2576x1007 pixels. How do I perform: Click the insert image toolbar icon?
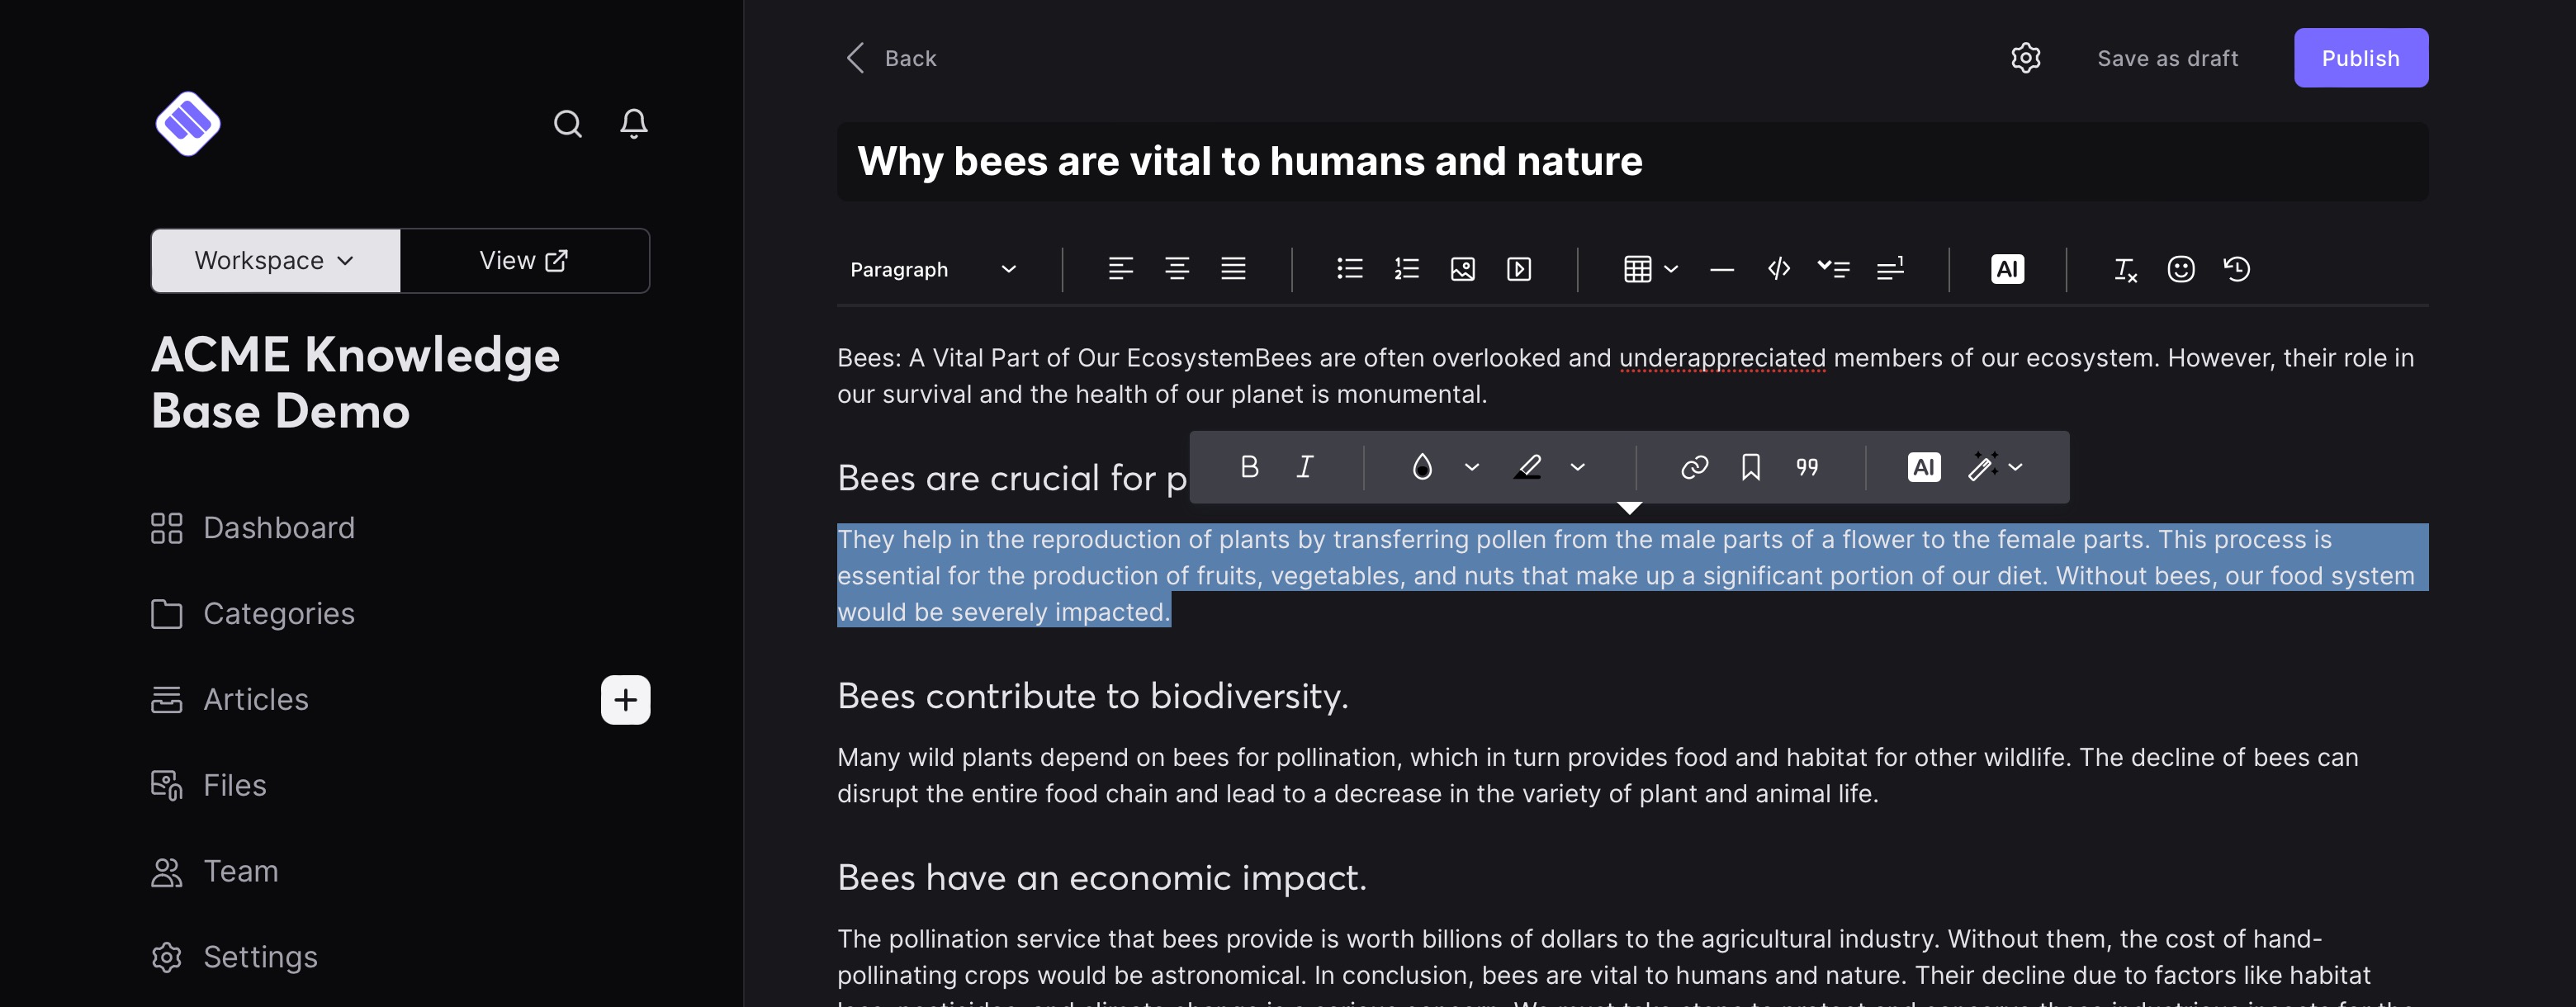tap(1462, 269)
